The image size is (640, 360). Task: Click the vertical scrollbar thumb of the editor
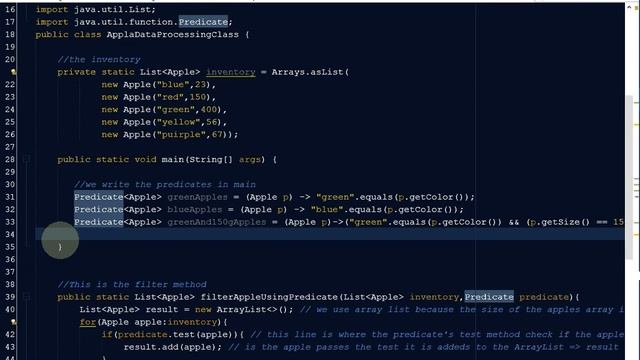(629, 178)
